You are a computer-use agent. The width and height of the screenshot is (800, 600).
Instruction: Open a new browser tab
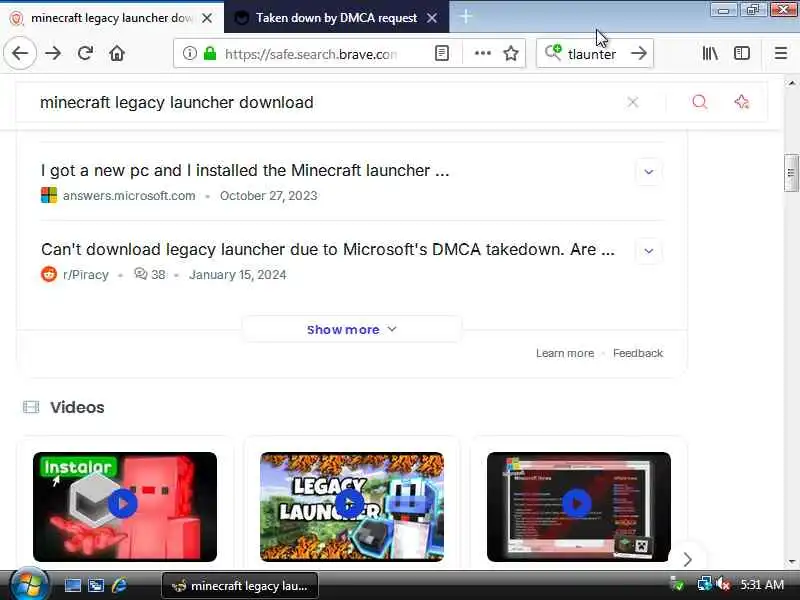tap(465, 17)
